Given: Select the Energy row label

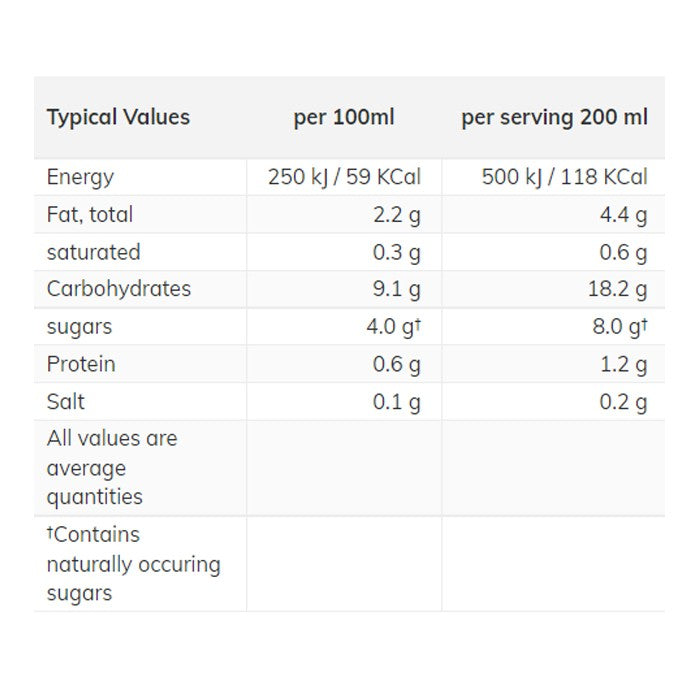Looking at the screenshot, I should pyautogui.click(x=80, y=177).
